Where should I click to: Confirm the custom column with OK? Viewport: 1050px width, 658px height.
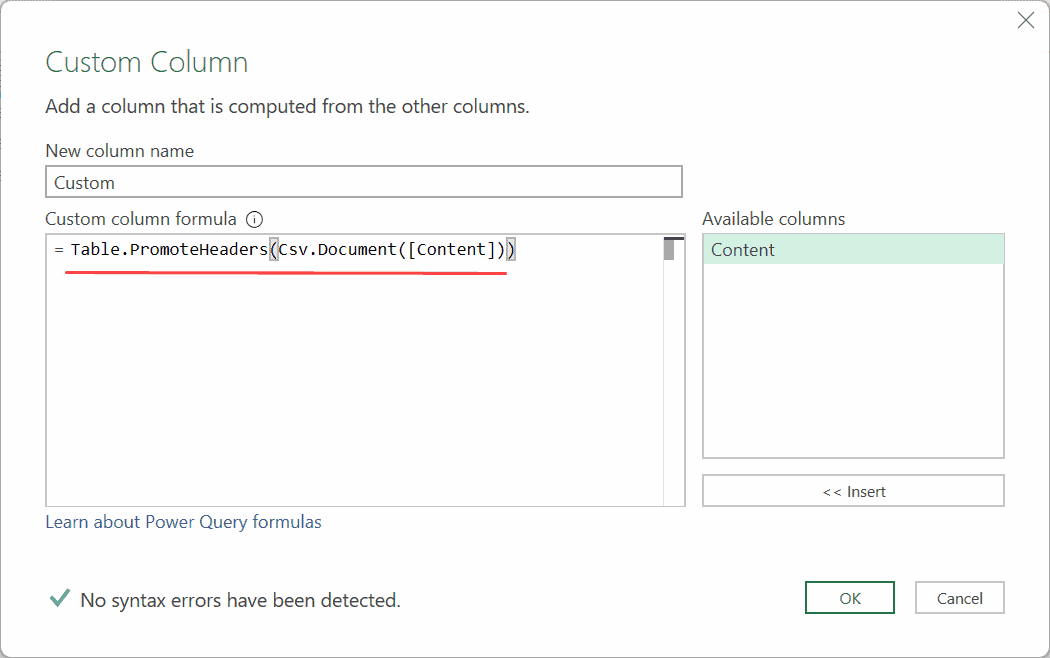[849, 597]
